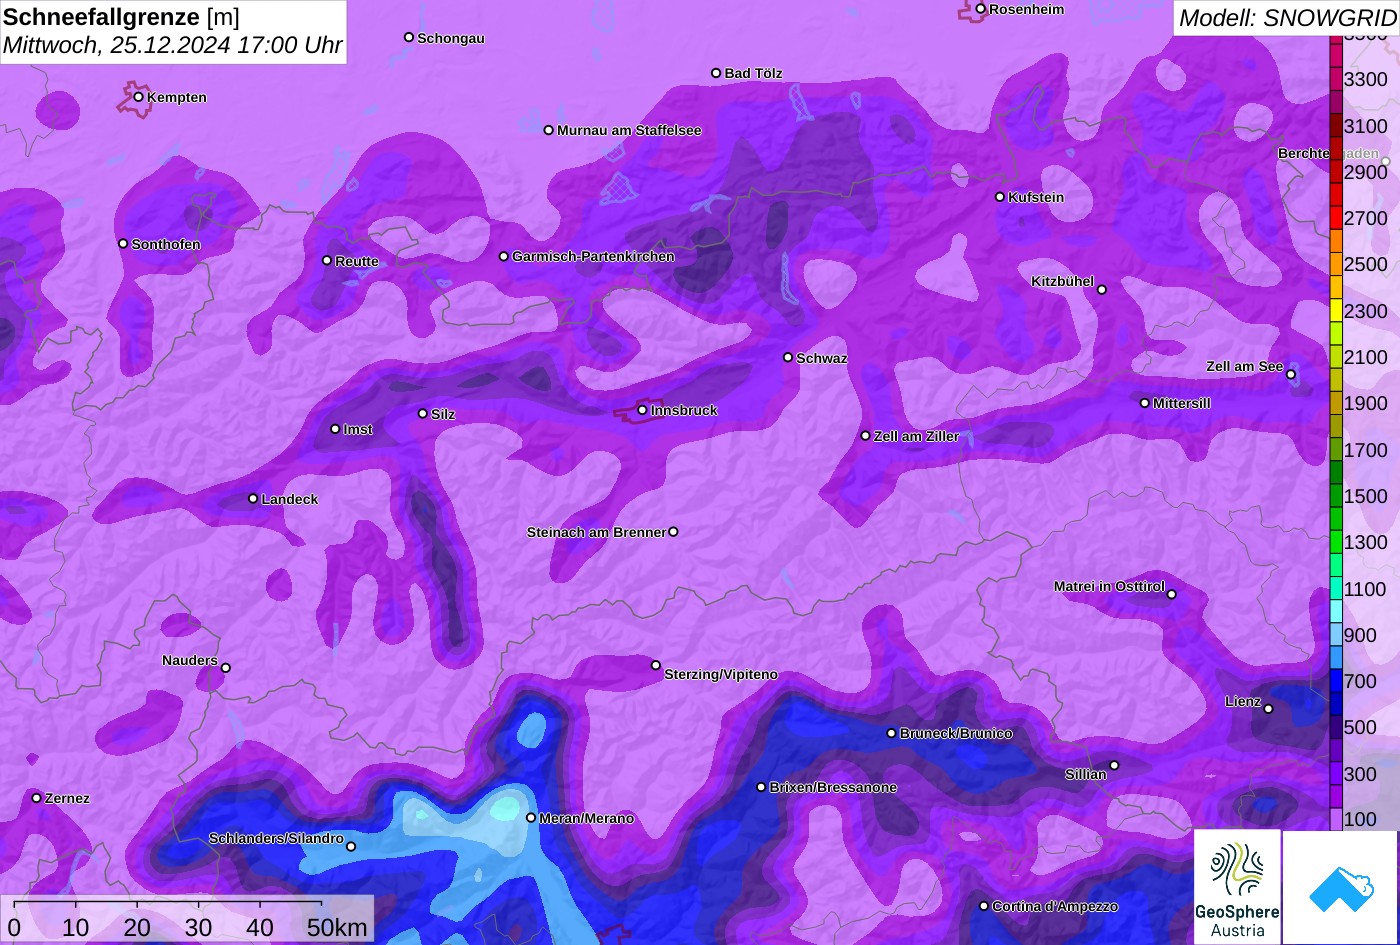Click the Sterzing/Vipiteno marker dot
1400x945 pixels.
(656, 665)
